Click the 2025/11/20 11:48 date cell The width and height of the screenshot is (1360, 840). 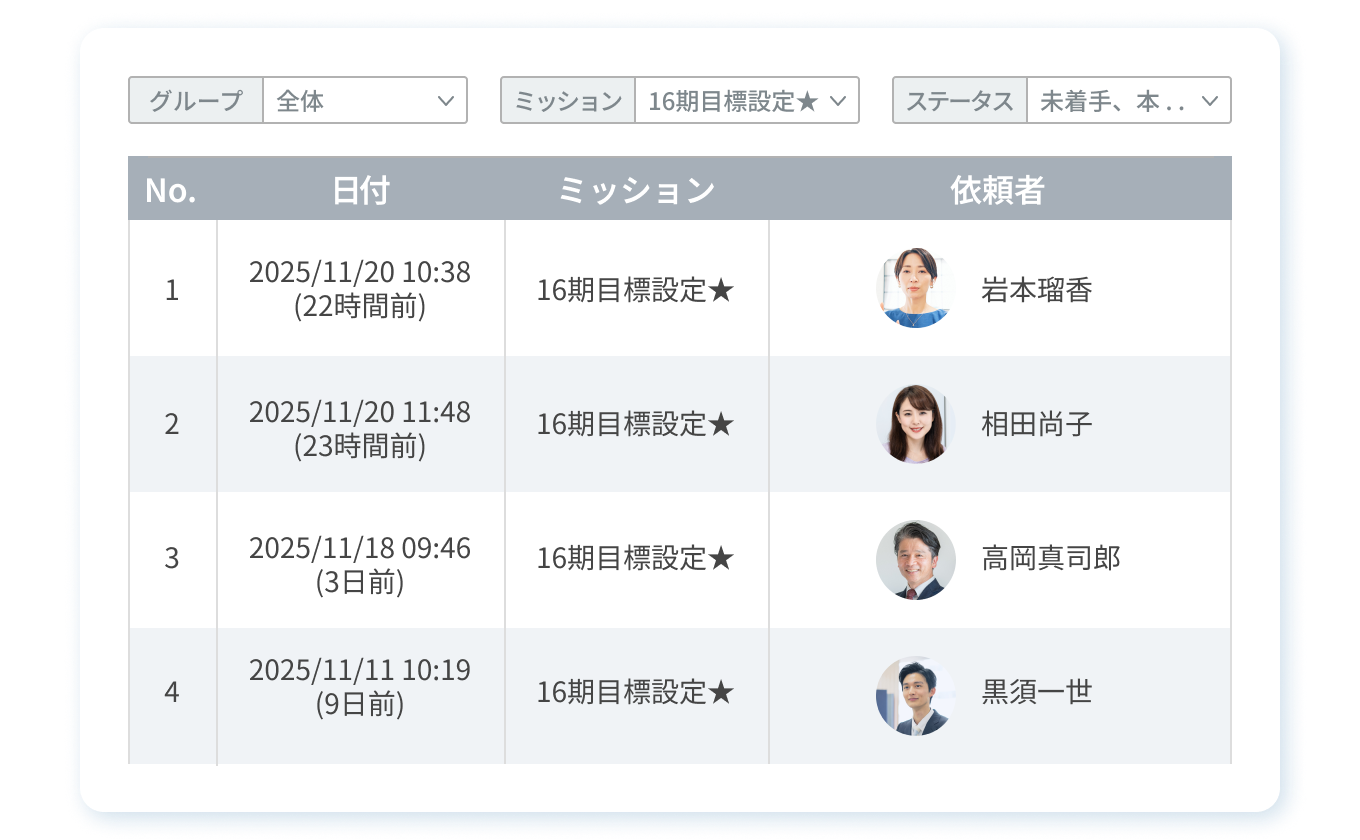tap(360, 428)
